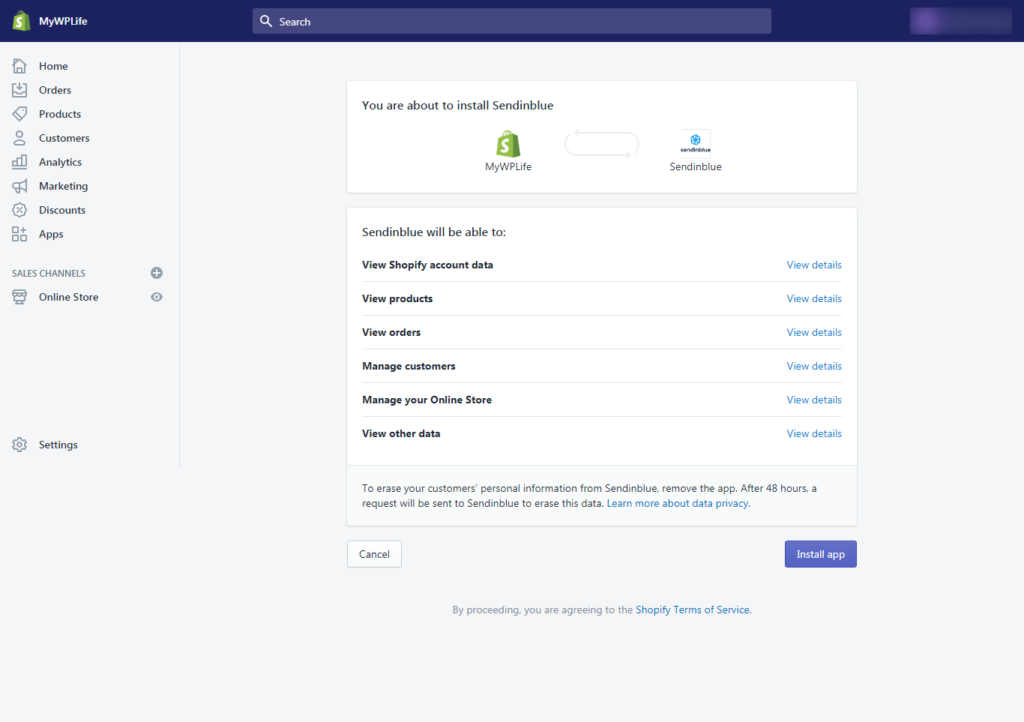View details for Shopify account data

click(814, 265)
